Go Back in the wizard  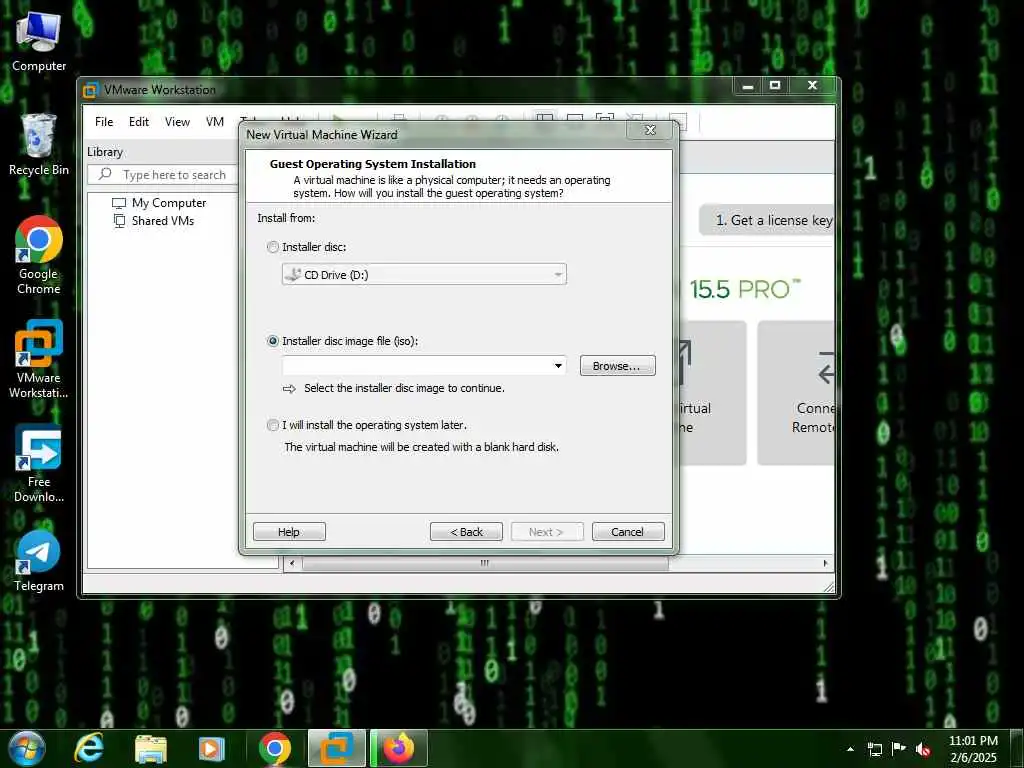point(466,532)
